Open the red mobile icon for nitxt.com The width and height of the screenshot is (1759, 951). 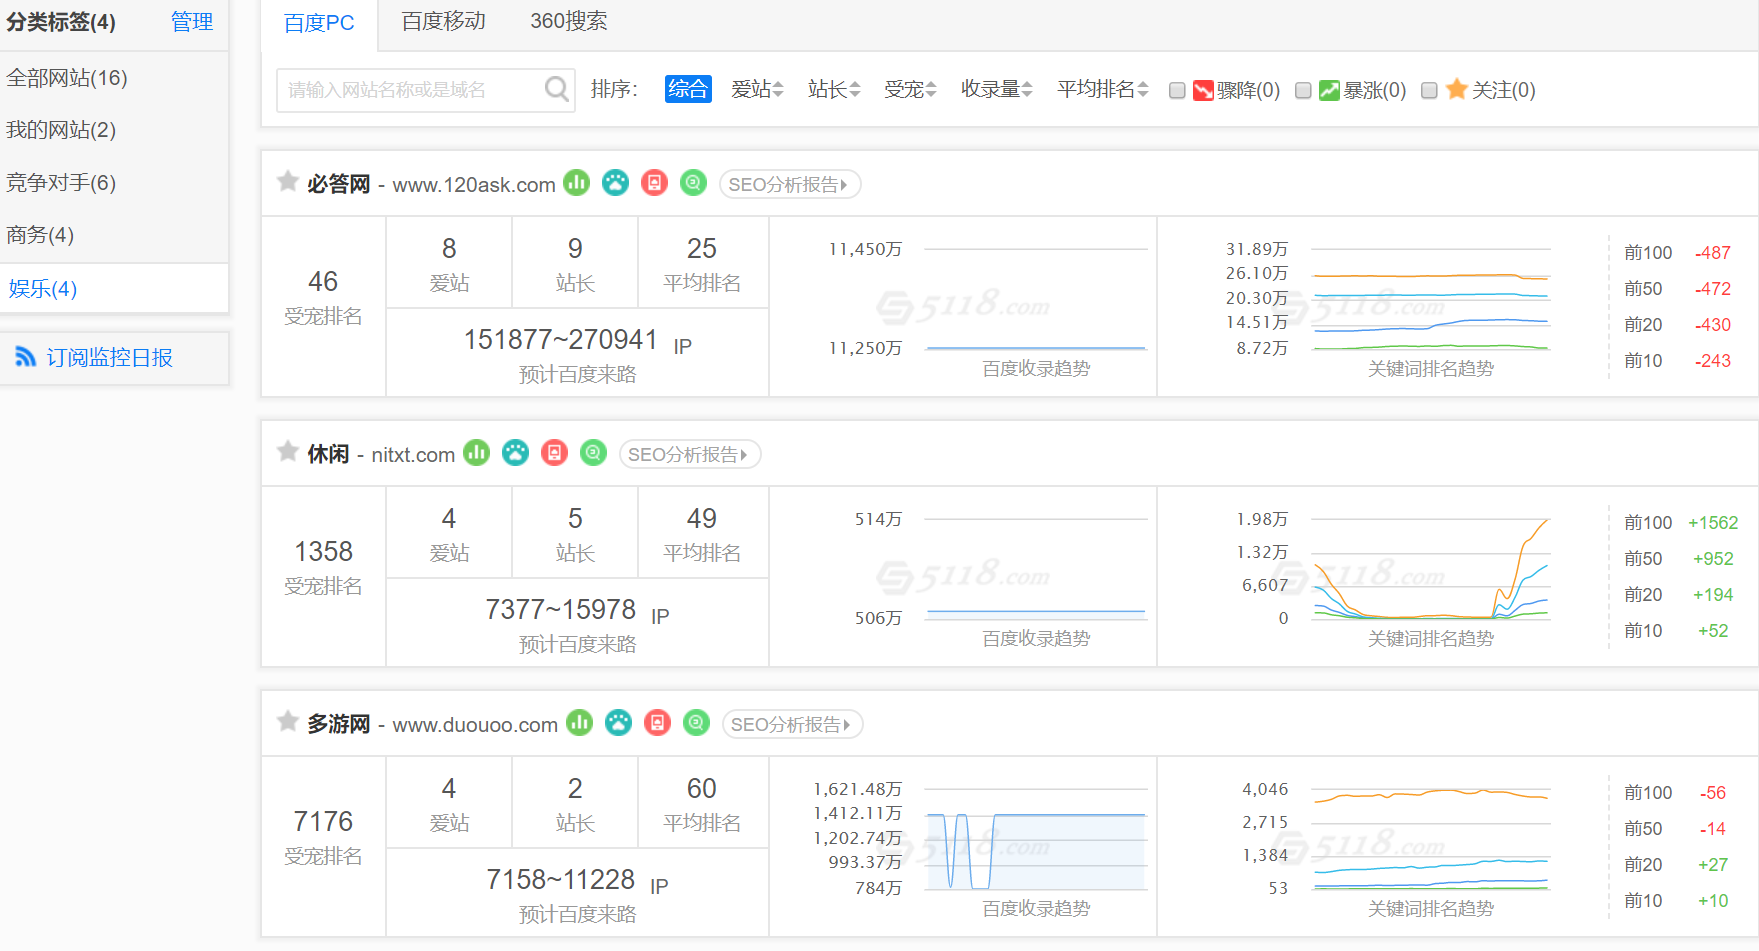point(554,453)
